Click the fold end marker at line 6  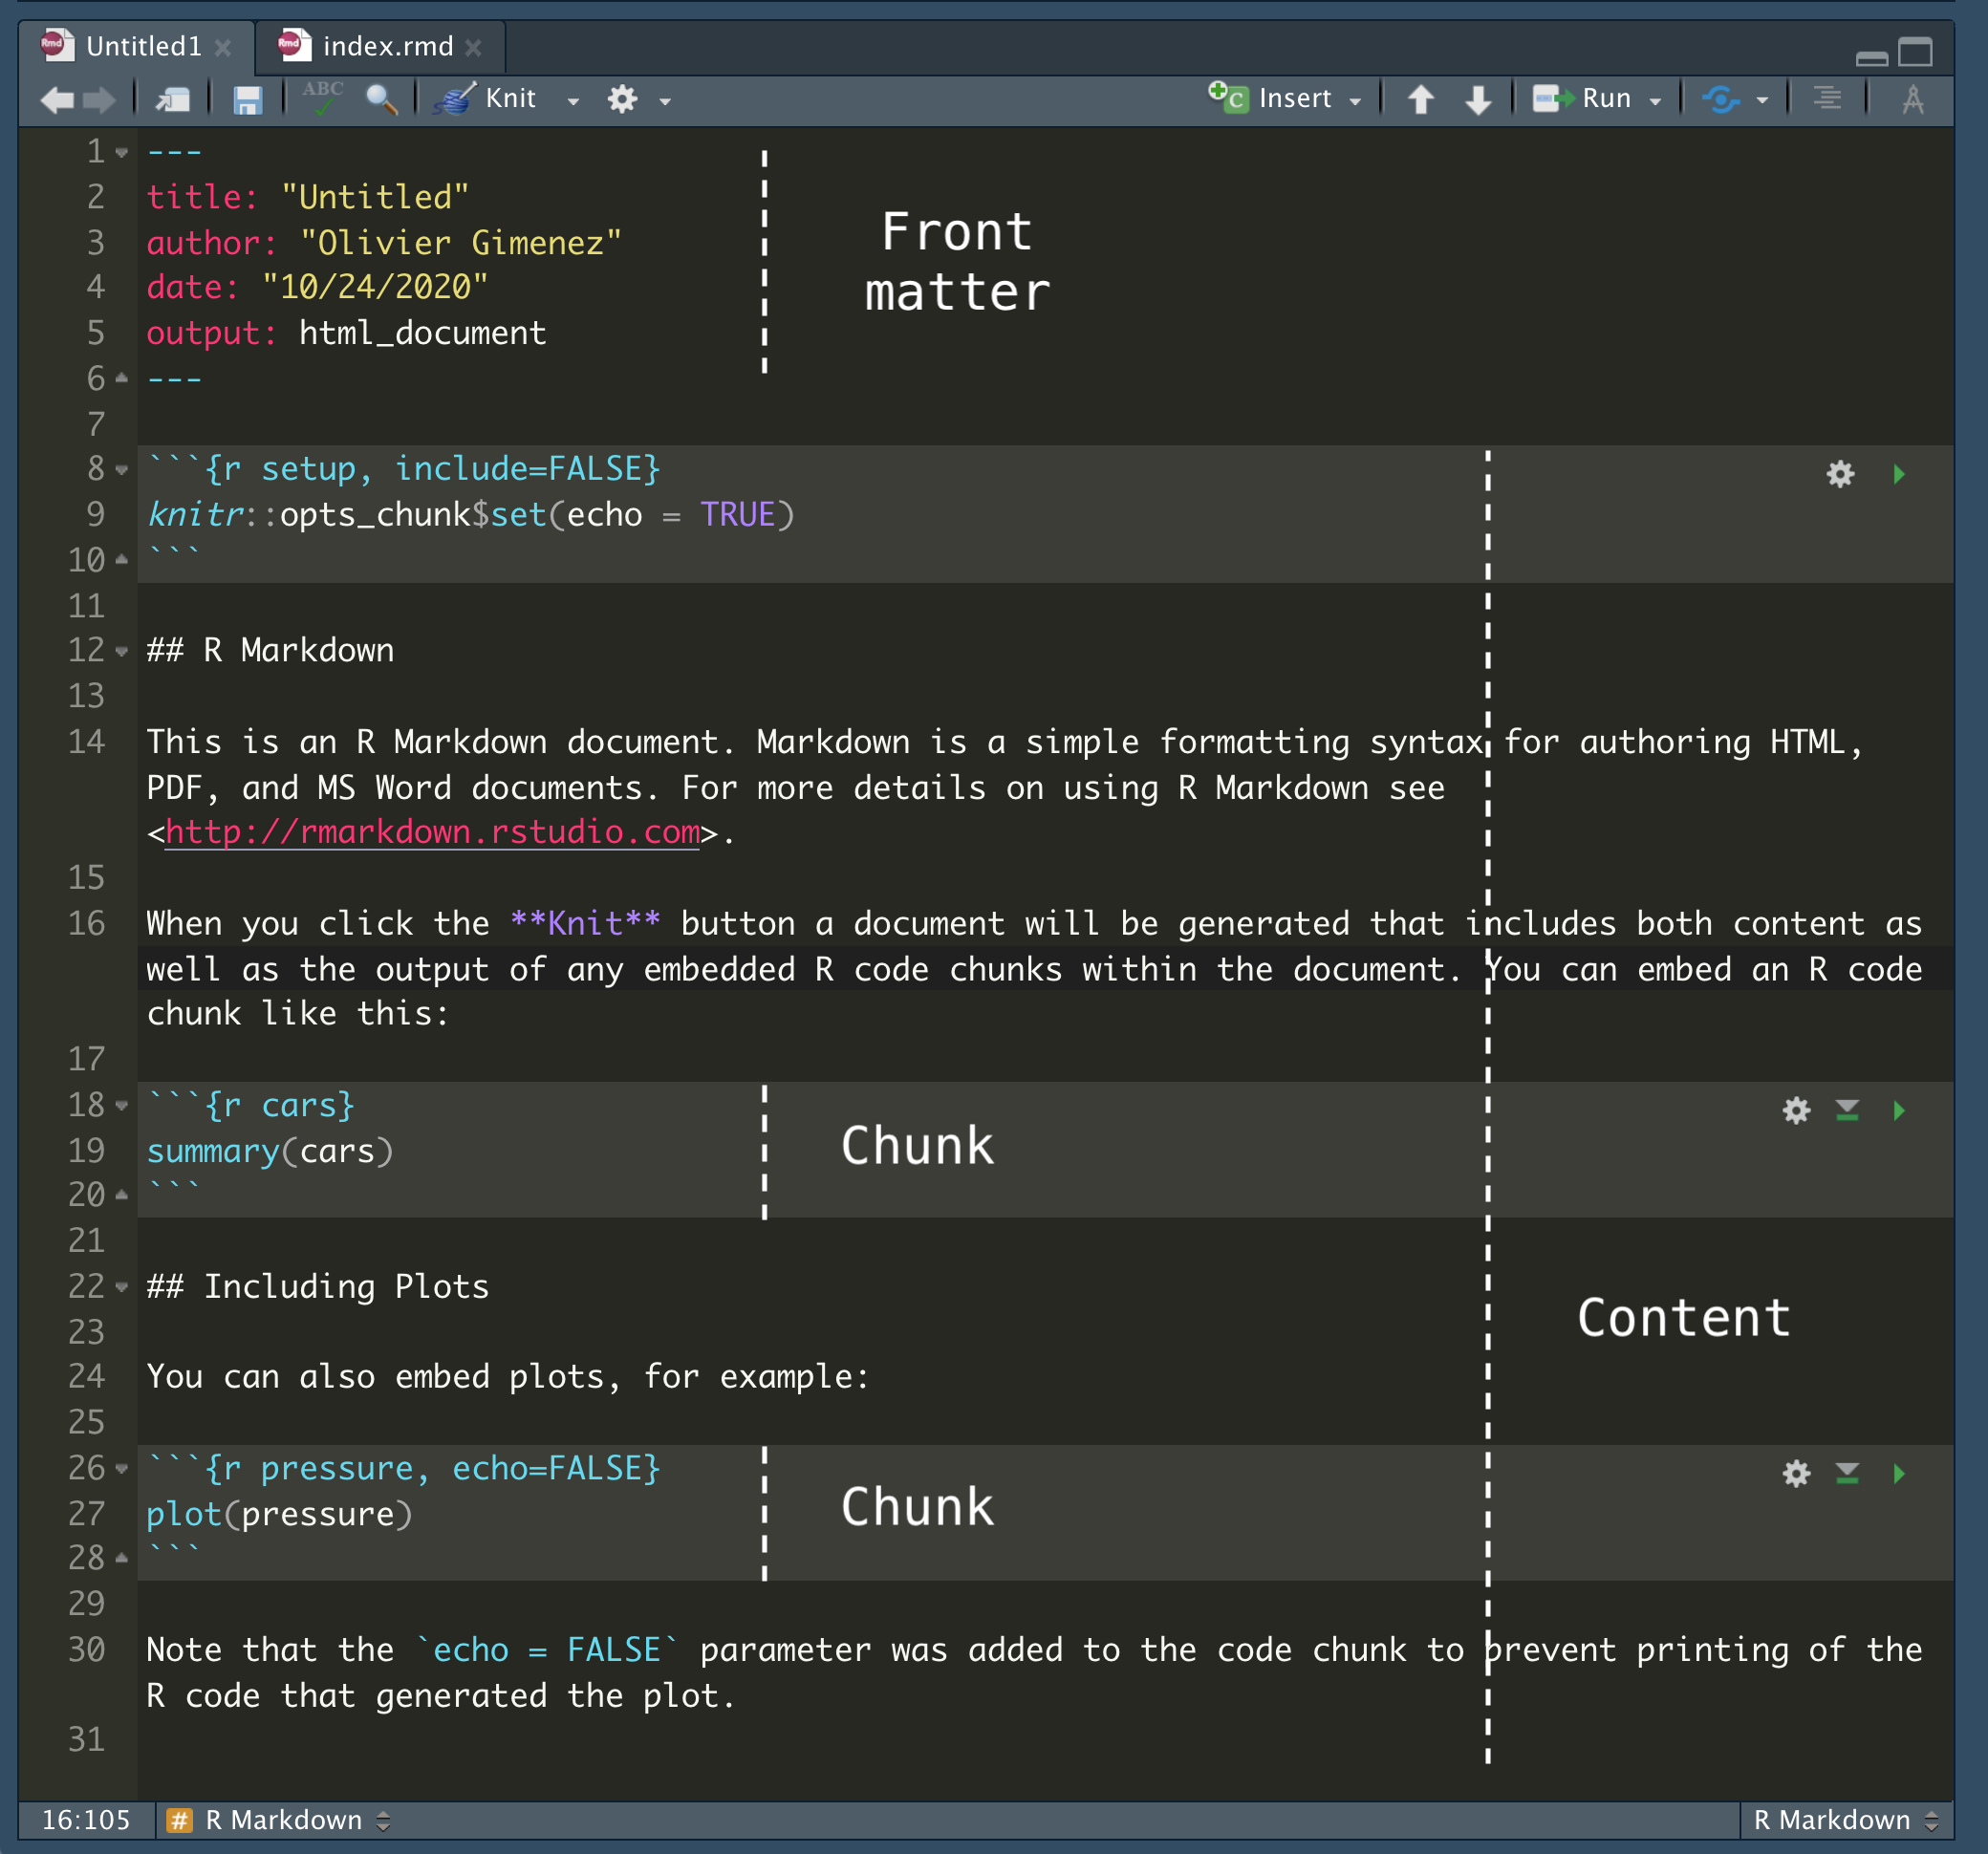[x=122, y=378]
